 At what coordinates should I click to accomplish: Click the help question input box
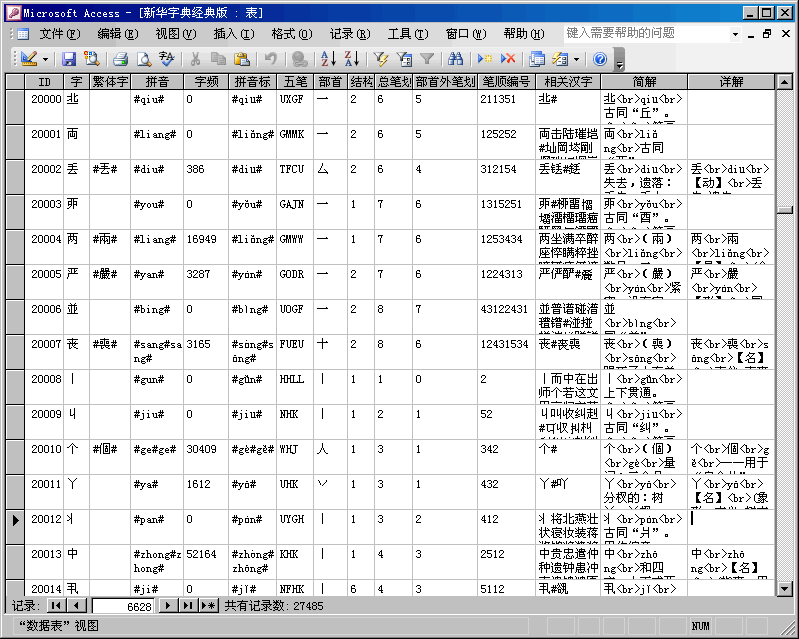646,34
